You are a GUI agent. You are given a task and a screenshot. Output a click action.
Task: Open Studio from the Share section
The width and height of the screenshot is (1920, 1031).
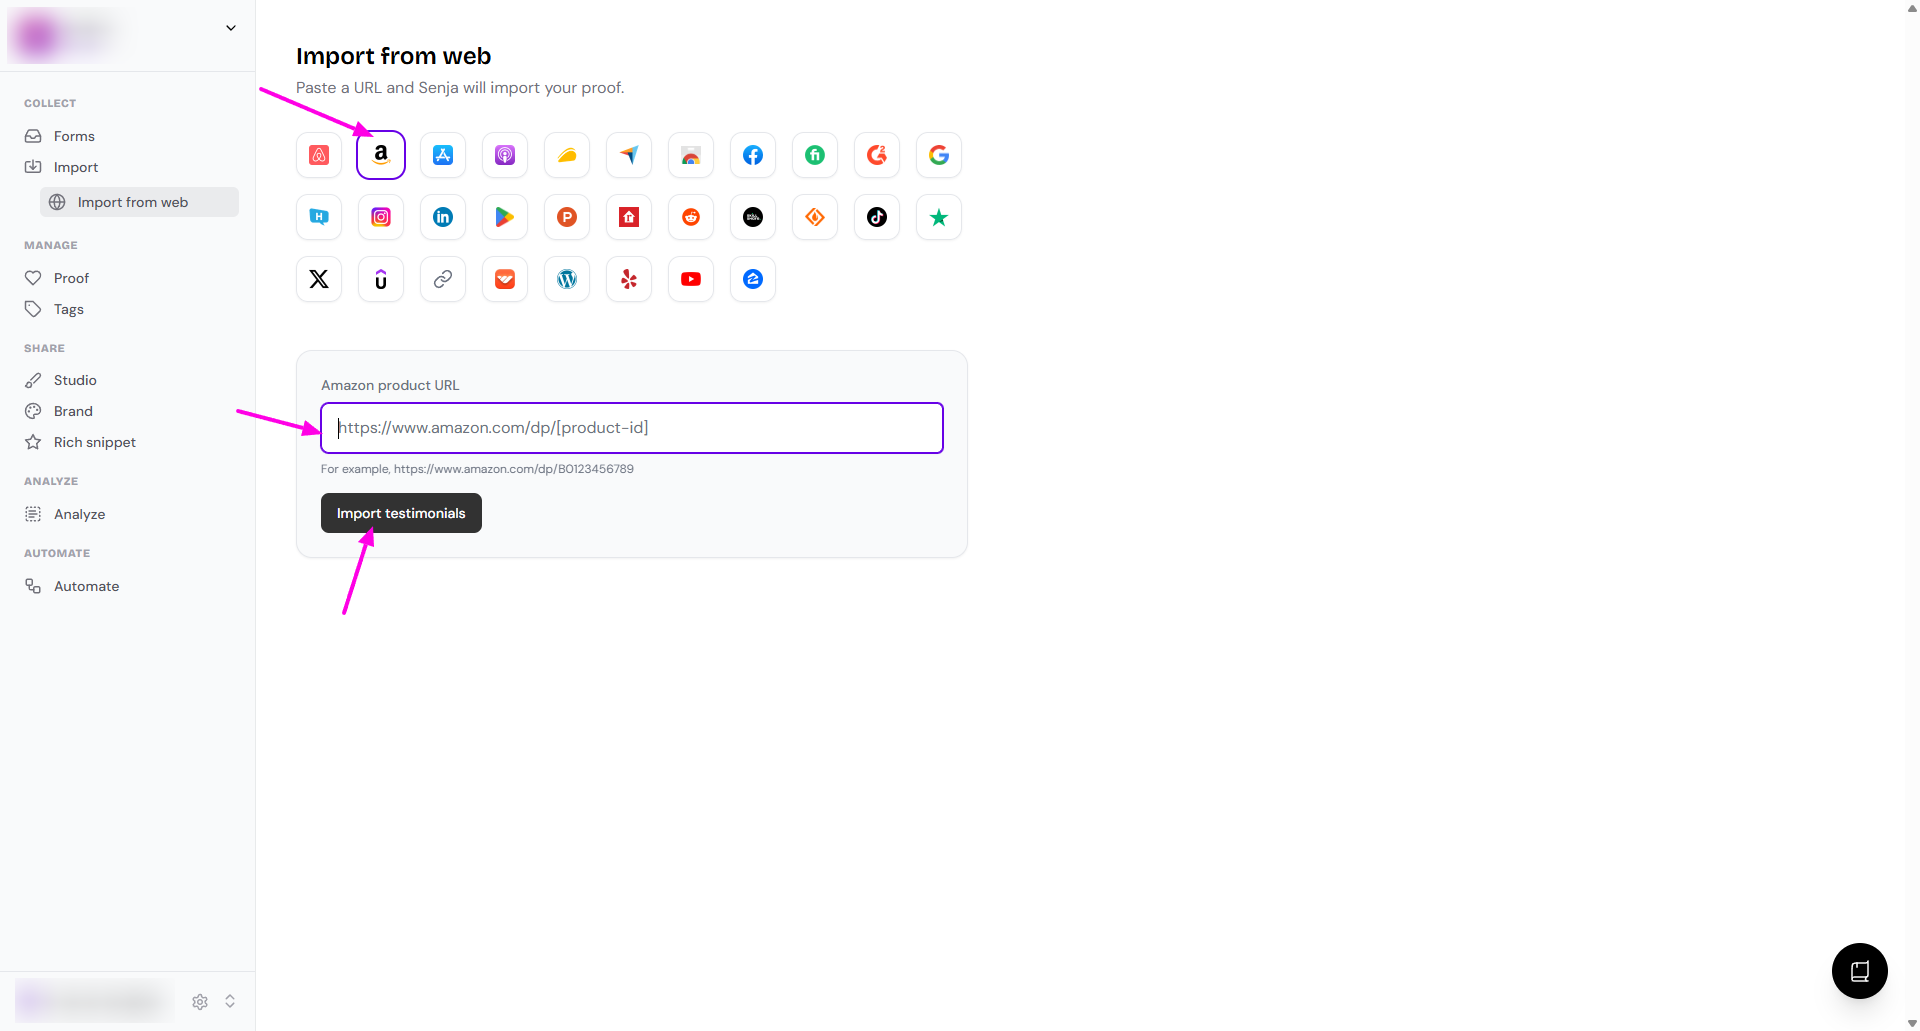(75, 380)
